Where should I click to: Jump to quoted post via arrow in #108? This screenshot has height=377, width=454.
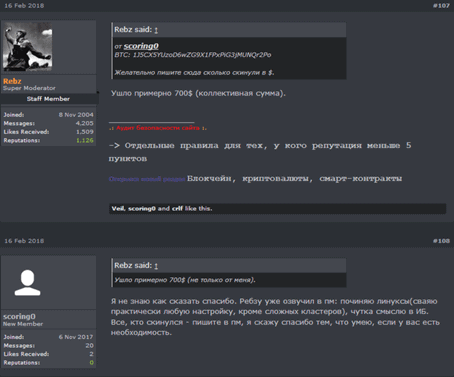[x=156, y=266]
